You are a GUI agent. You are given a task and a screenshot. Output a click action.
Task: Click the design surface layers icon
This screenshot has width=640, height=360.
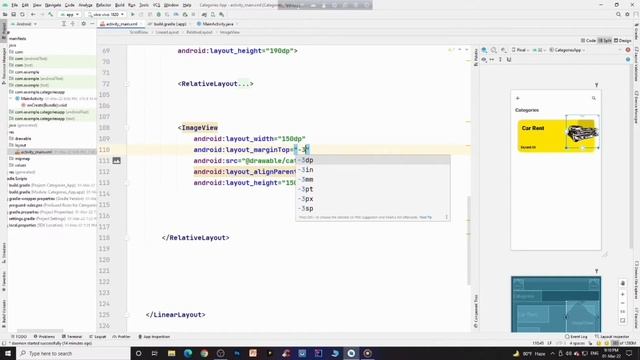[x=484, y=50]
